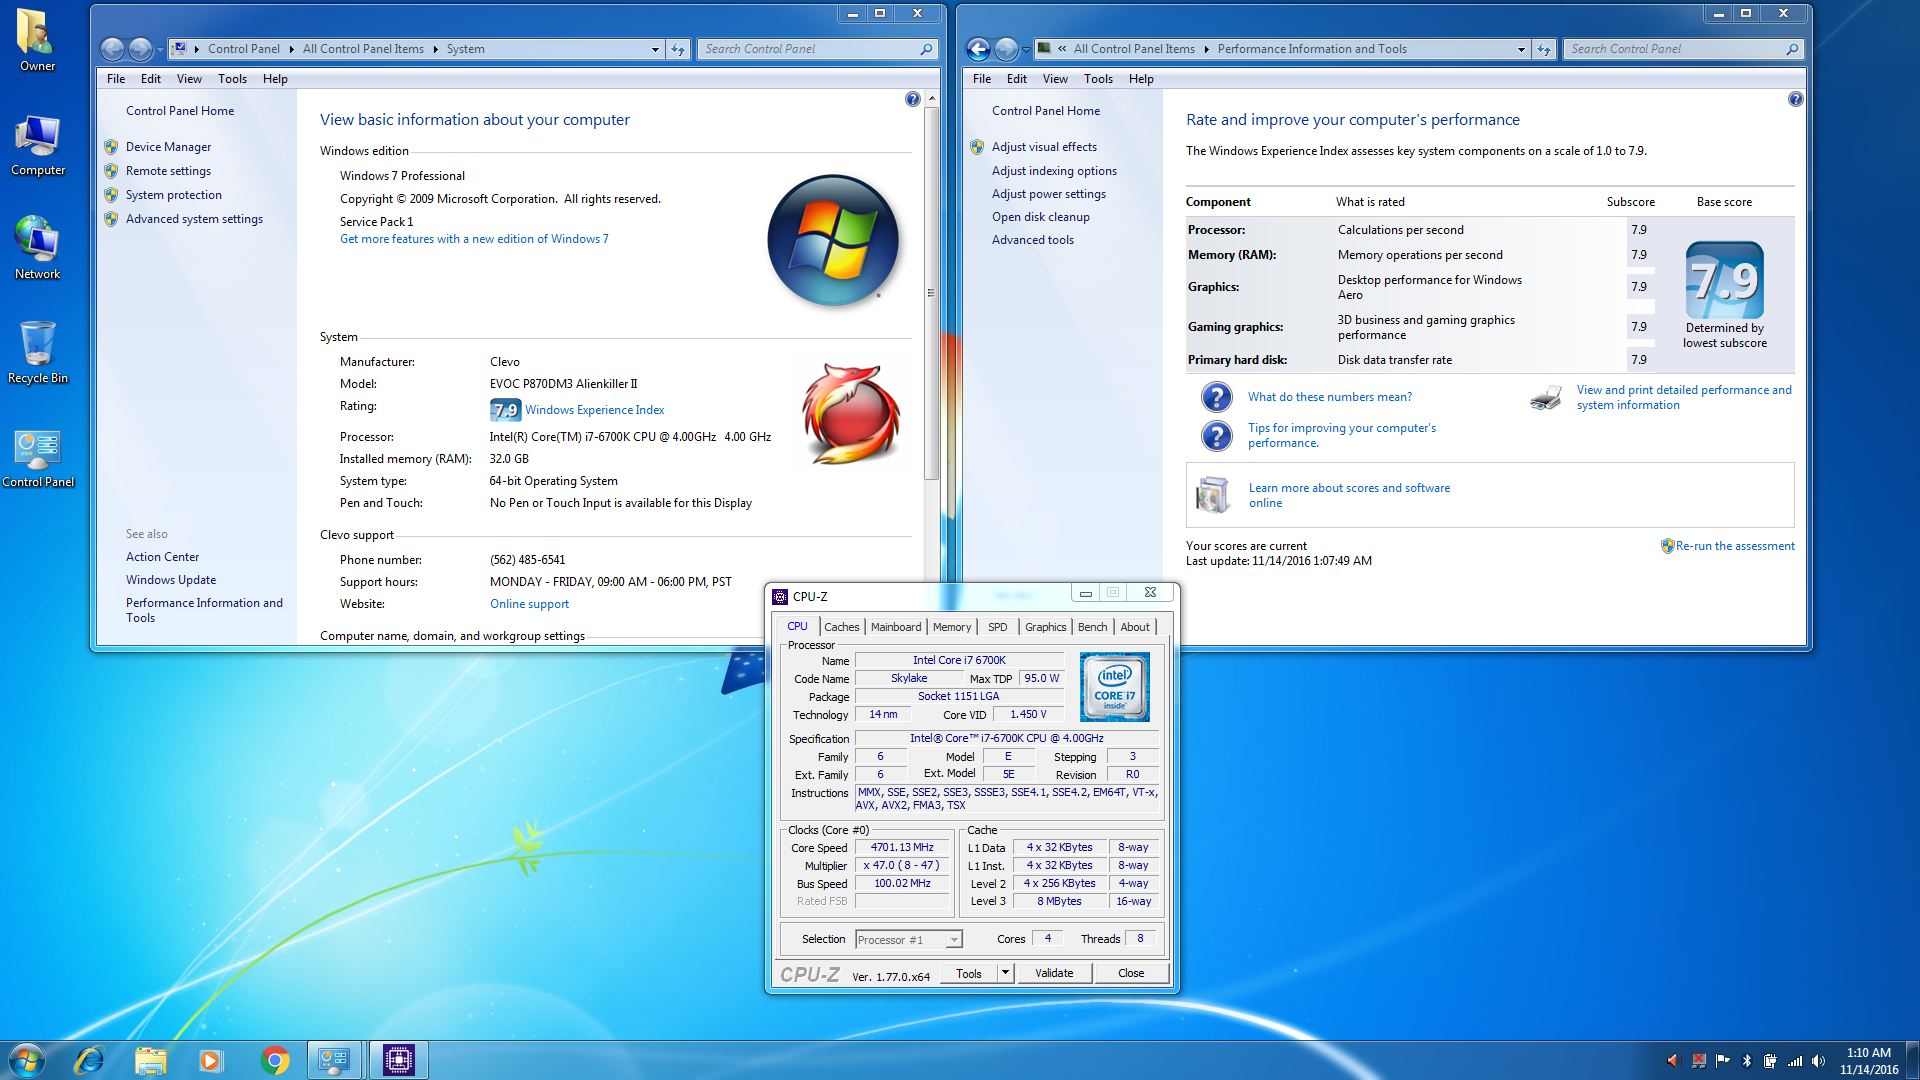
Task: Click the Close button in CPU-Z
Action: click(x=1131, y=973)
